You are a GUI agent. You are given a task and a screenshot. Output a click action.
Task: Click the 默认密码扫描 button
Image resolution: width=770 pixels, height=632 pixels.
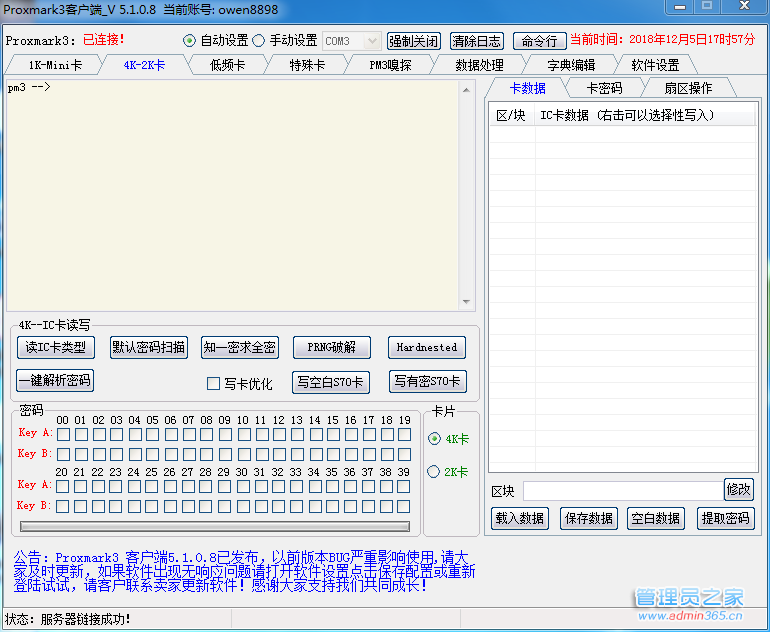coord(148,348)
